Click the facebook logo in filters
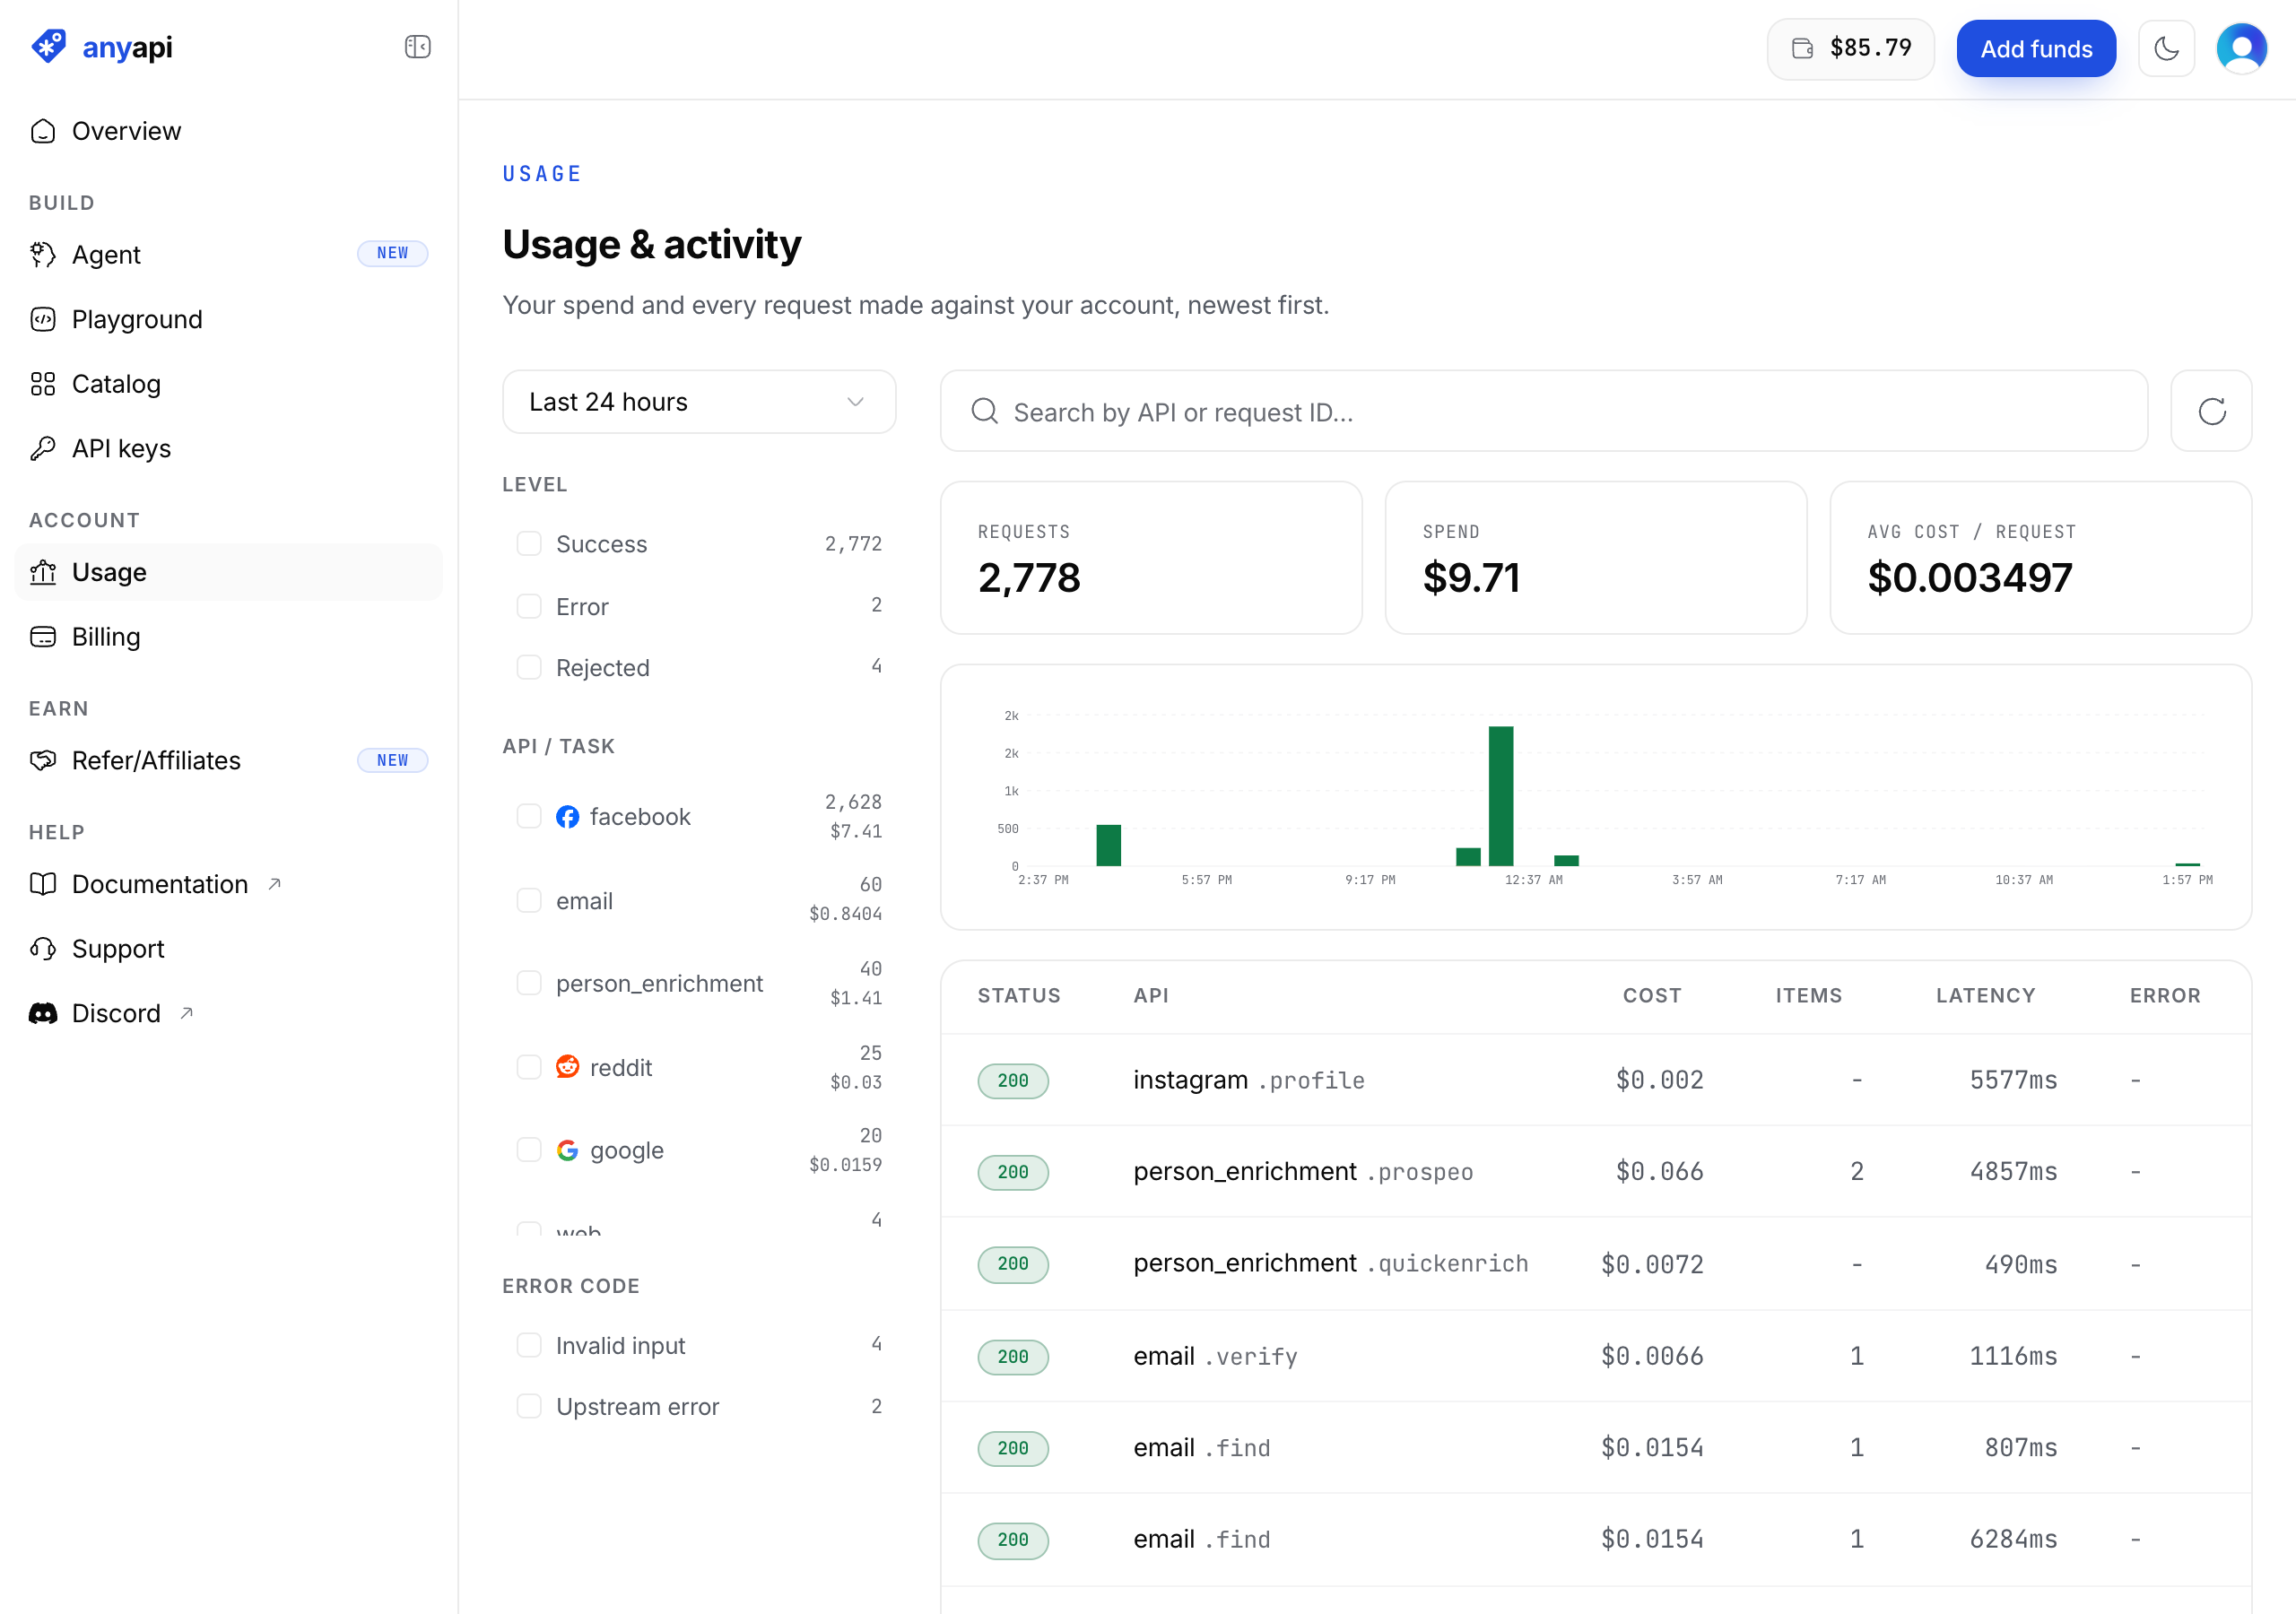This screenshot has height=1614, width=2296. tap(567, 817)
